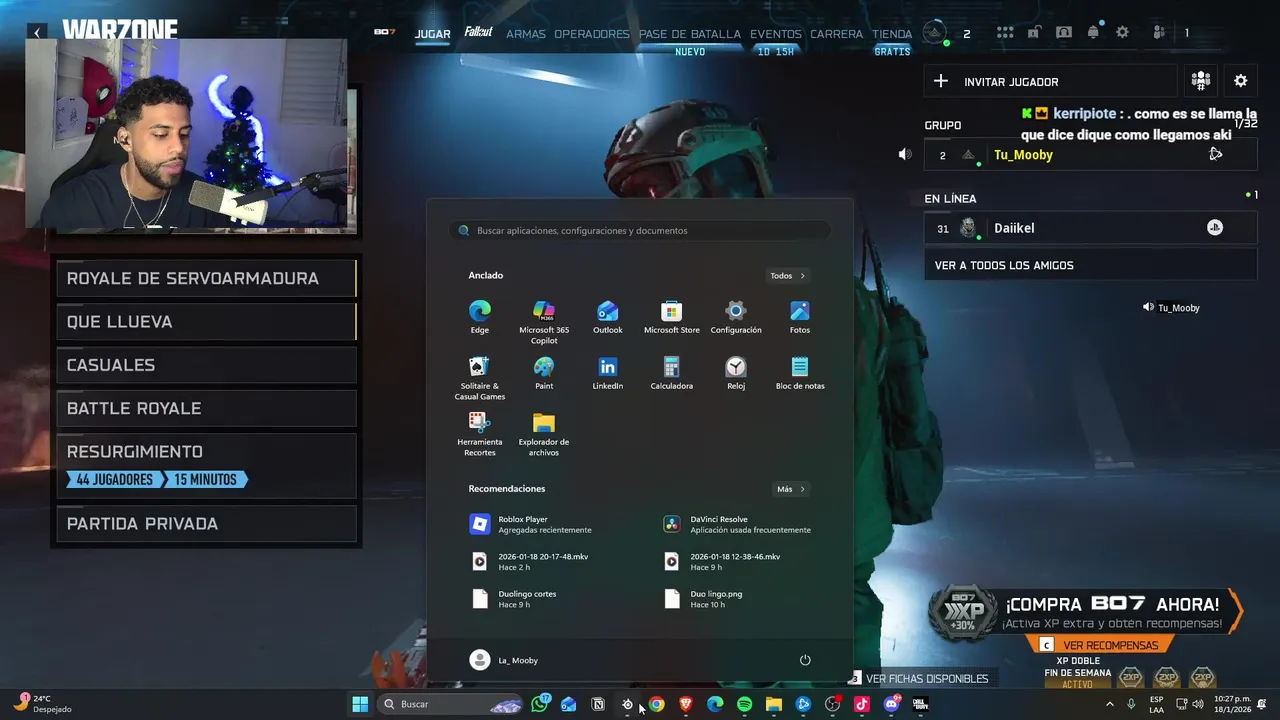Open Brave browser on the taskbar
The height and width of the screenshot is (720, 1280).
point(686,704)
